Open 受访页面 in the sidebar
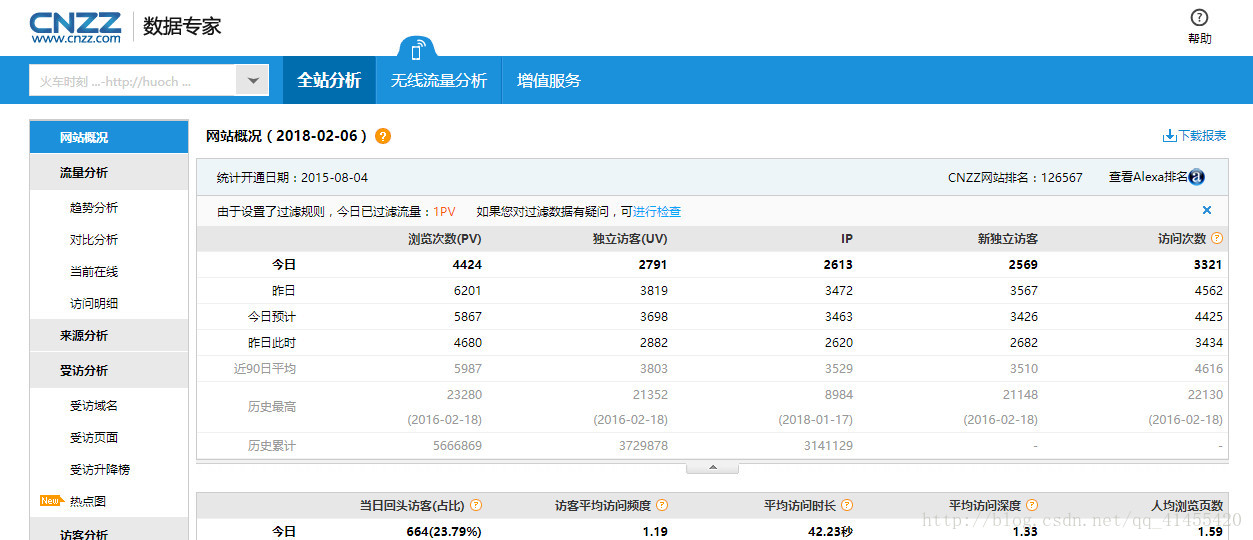1253x540 pixels. (x=94, y=438)
